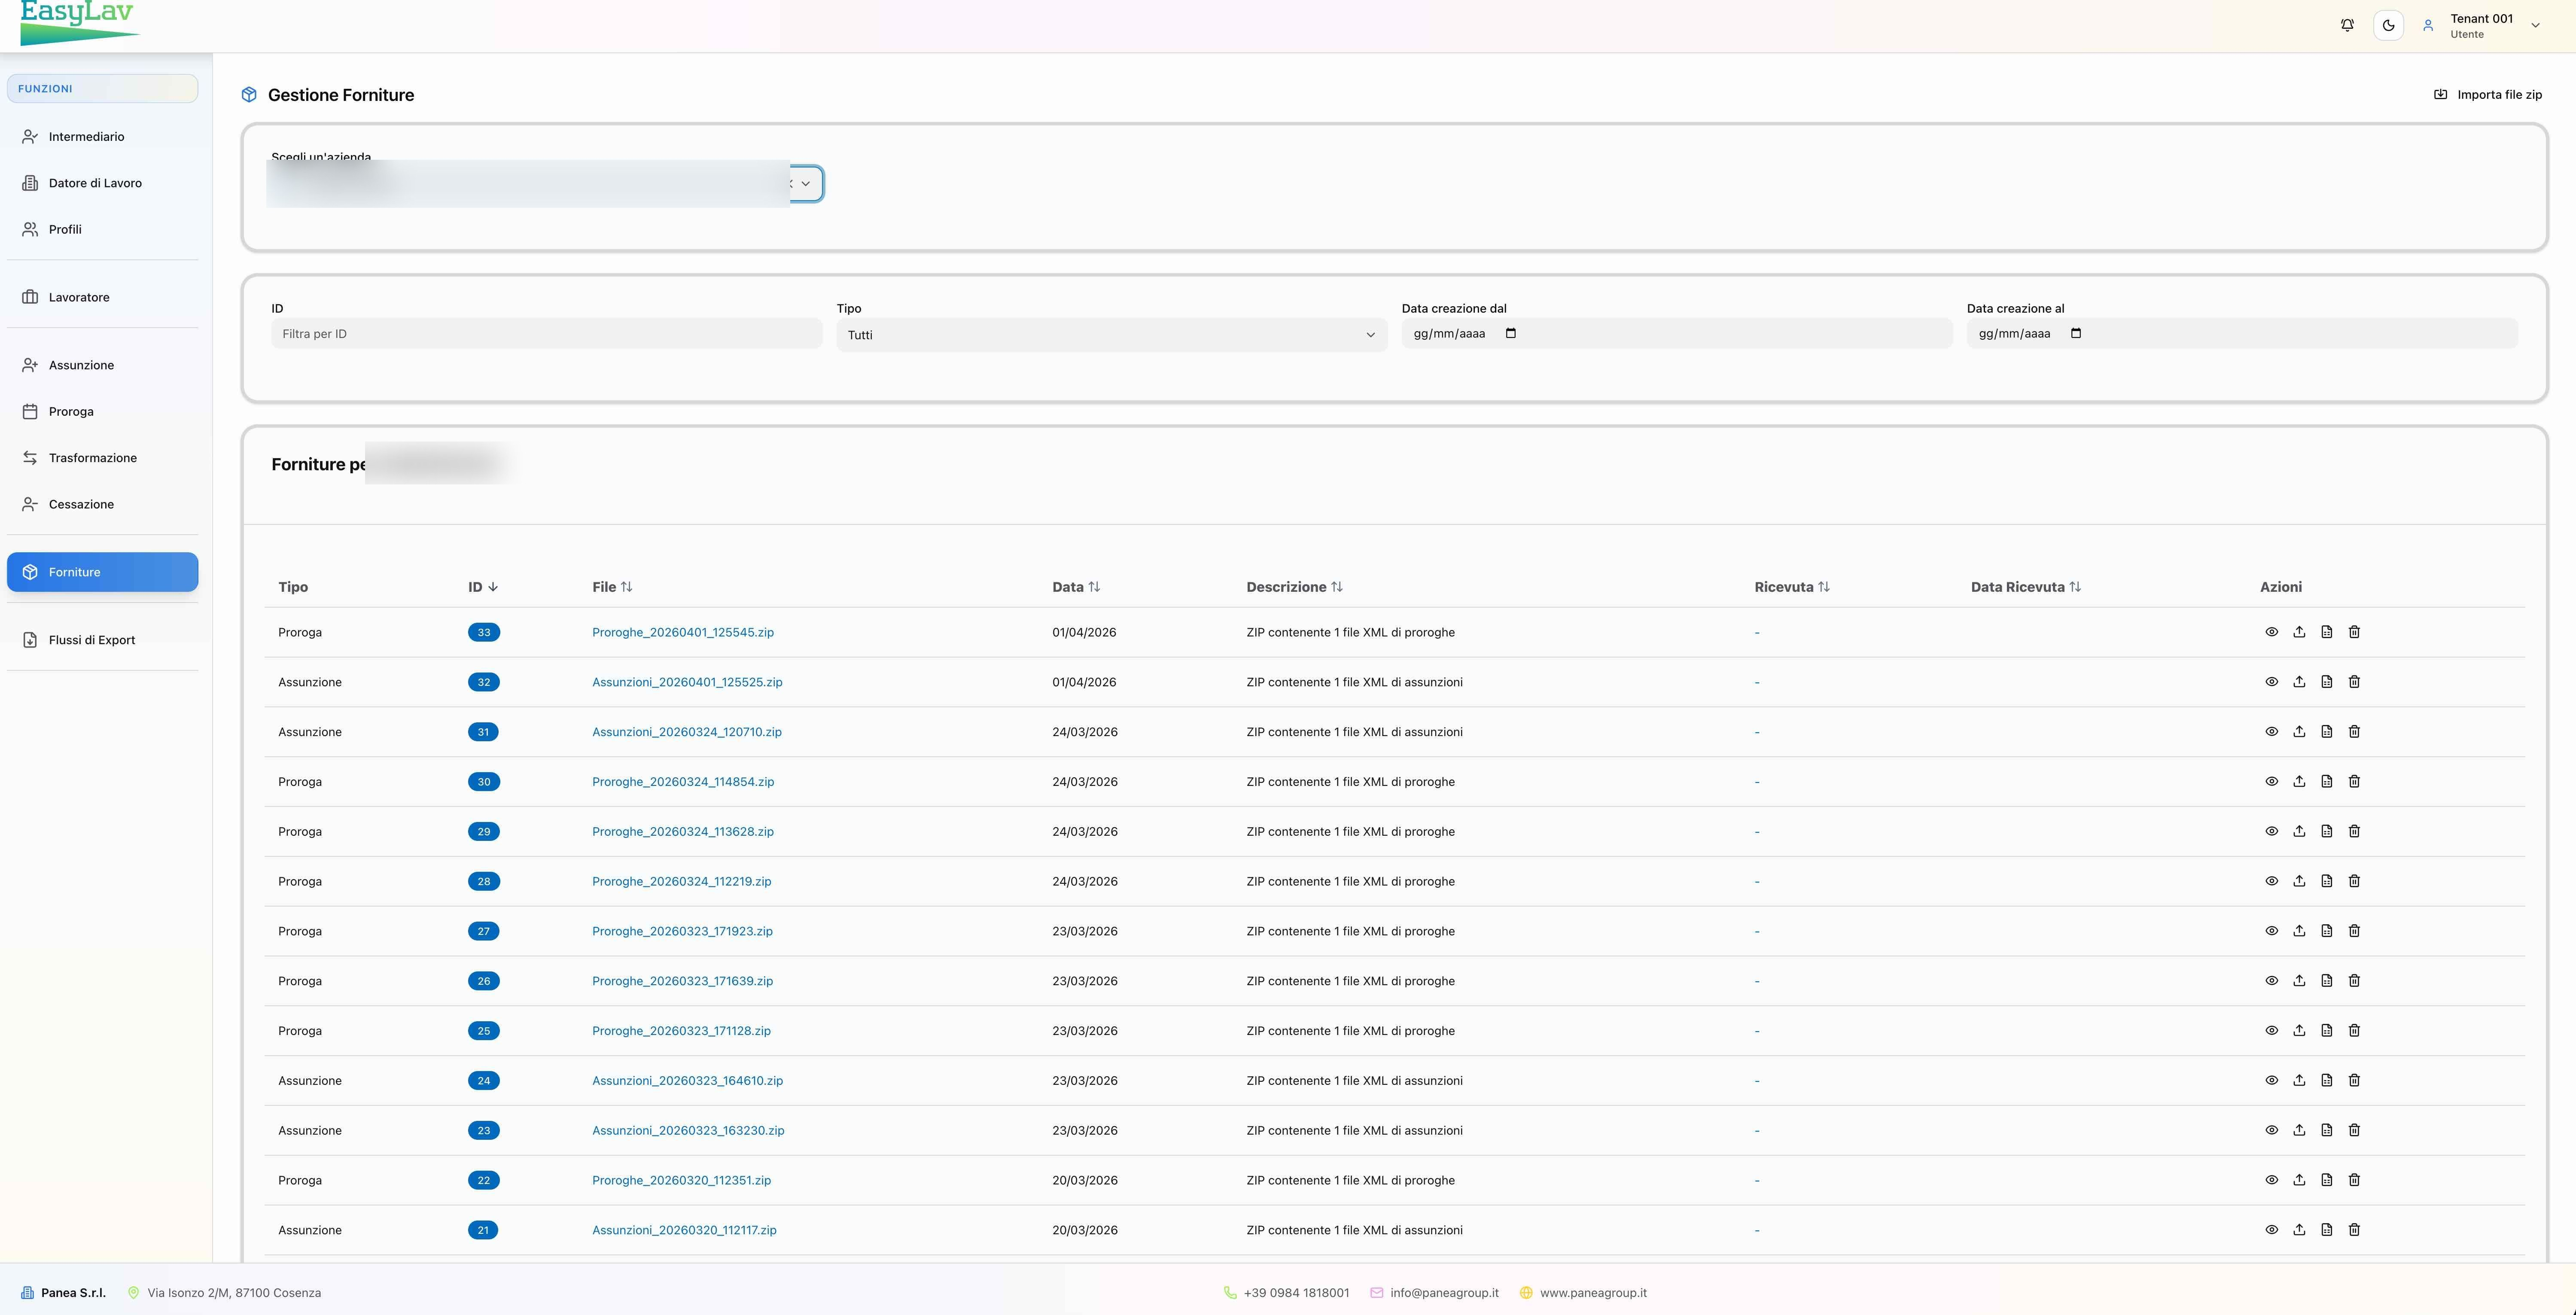Viewport: 2576px width, 1315px height.
Task: View details of fornitura ID 32
Action: [2271, 682]
